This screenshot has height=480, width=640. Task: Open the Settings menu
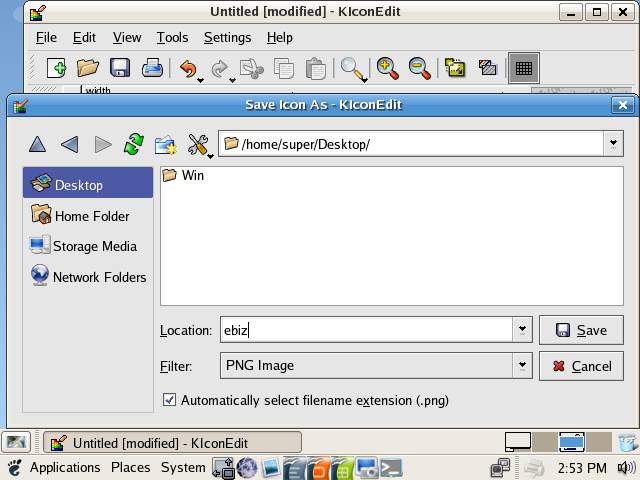pyautogui.click(x=227, y=37)
